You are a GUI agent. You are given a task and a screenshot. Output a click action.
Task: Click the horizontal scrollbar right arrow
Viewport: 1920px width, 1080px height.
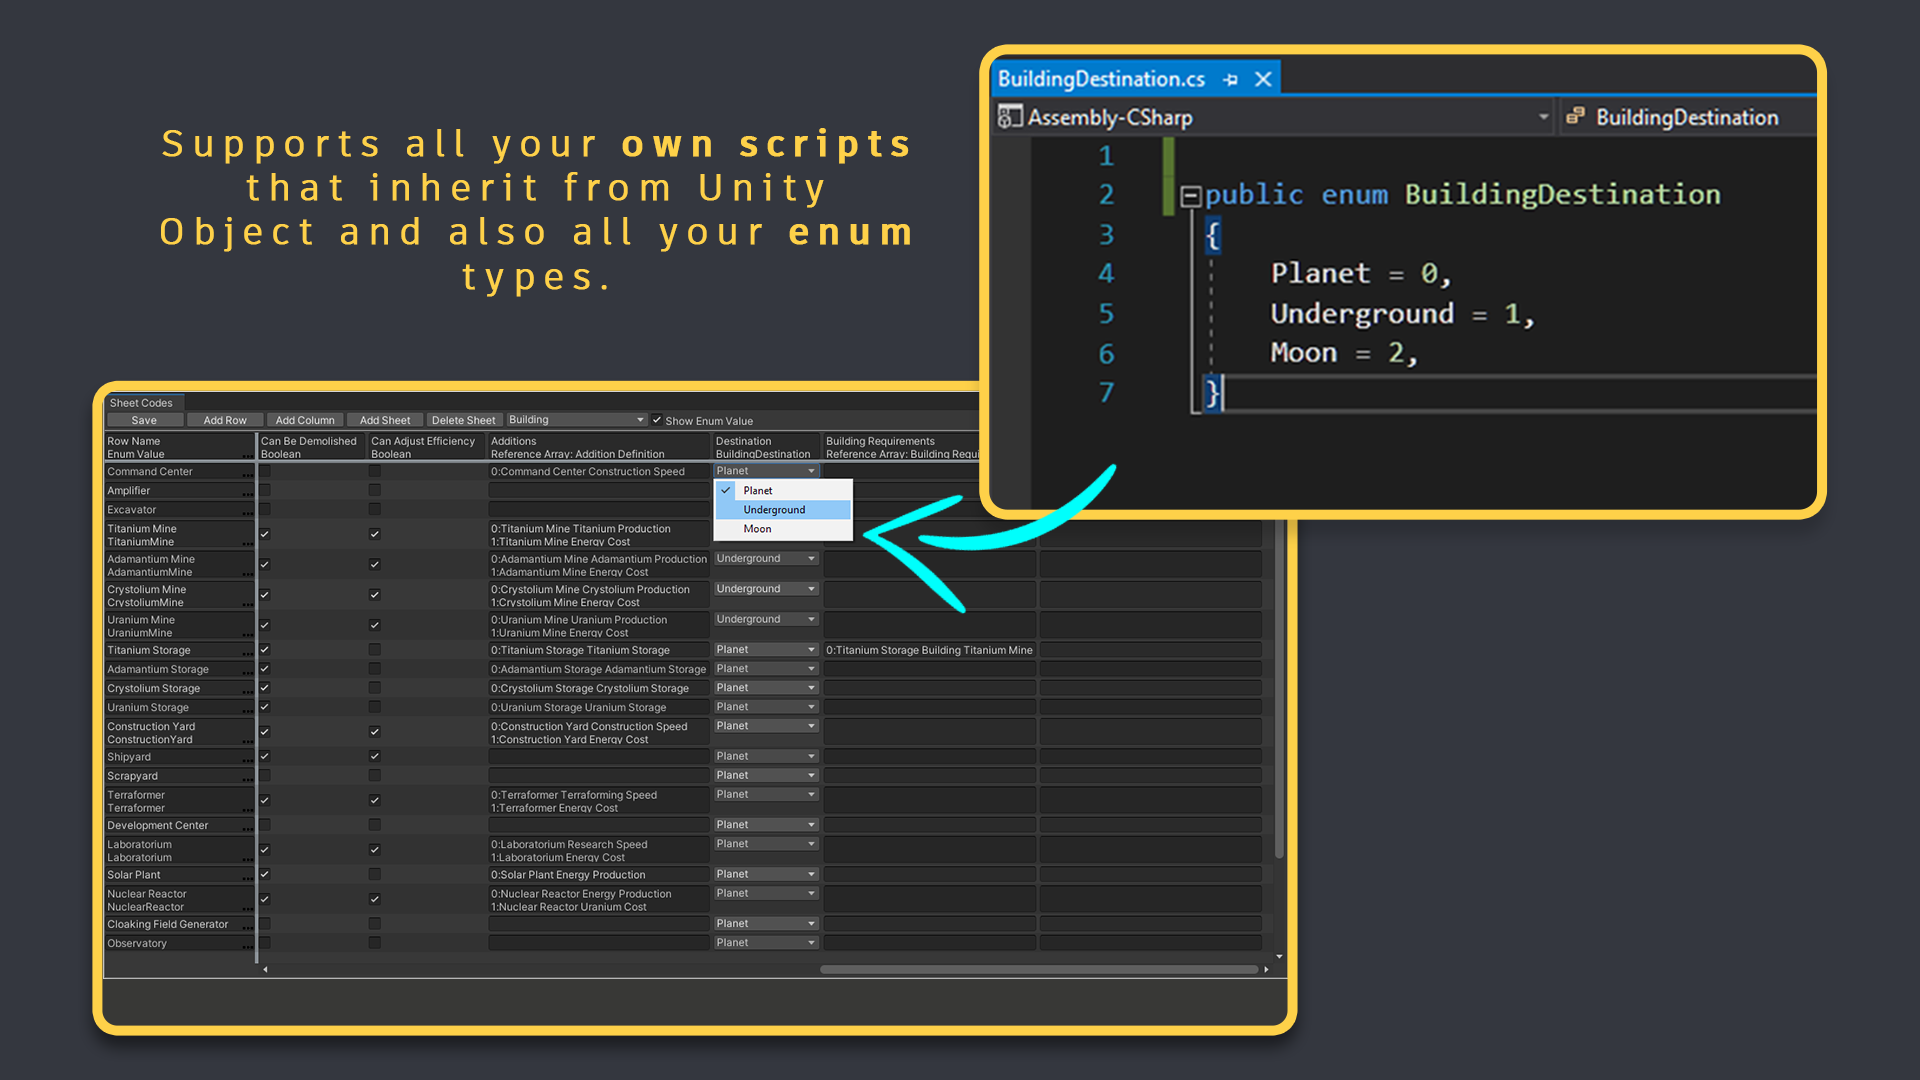pos(1266,969)
